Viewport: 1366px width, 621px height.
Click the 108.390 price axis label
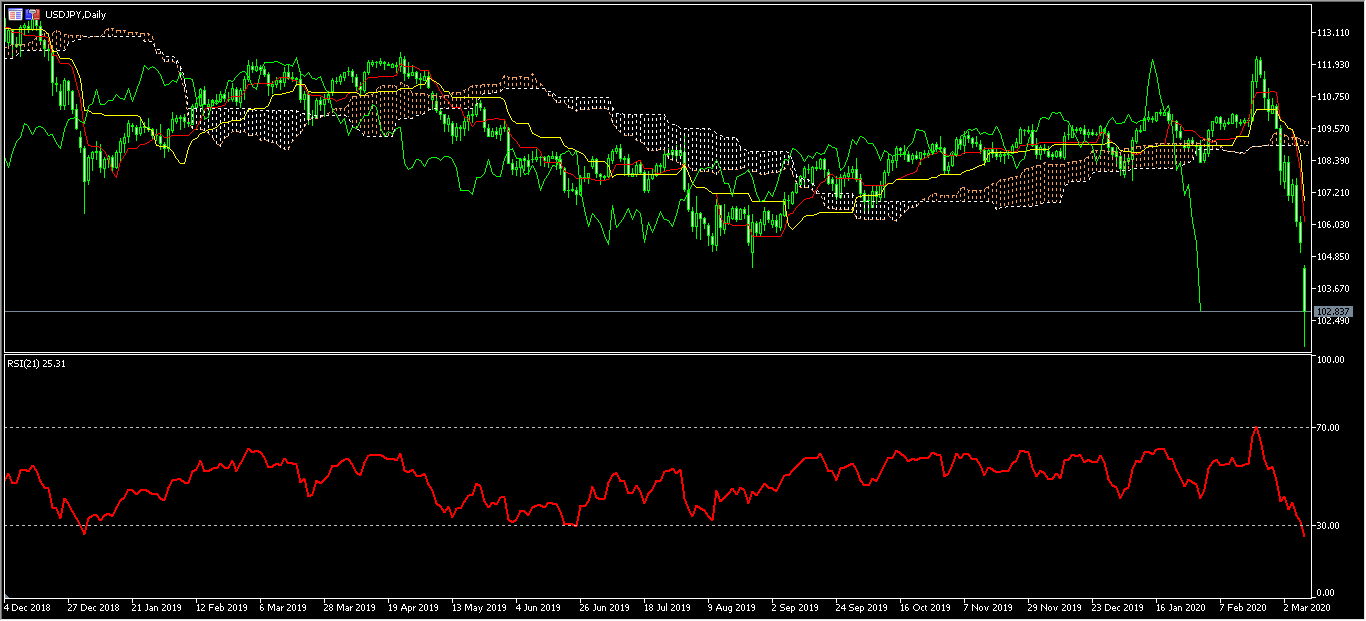1331,160
